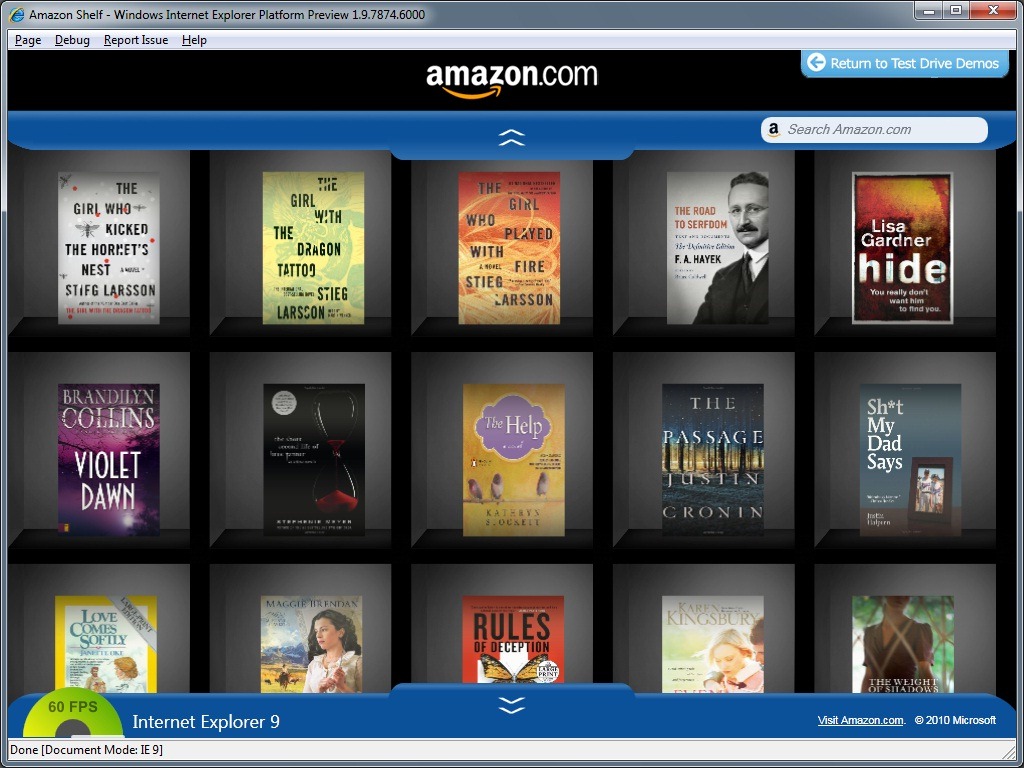Open the Help menu
This screenshot has height=768, width=1024.
coord(194,40)
